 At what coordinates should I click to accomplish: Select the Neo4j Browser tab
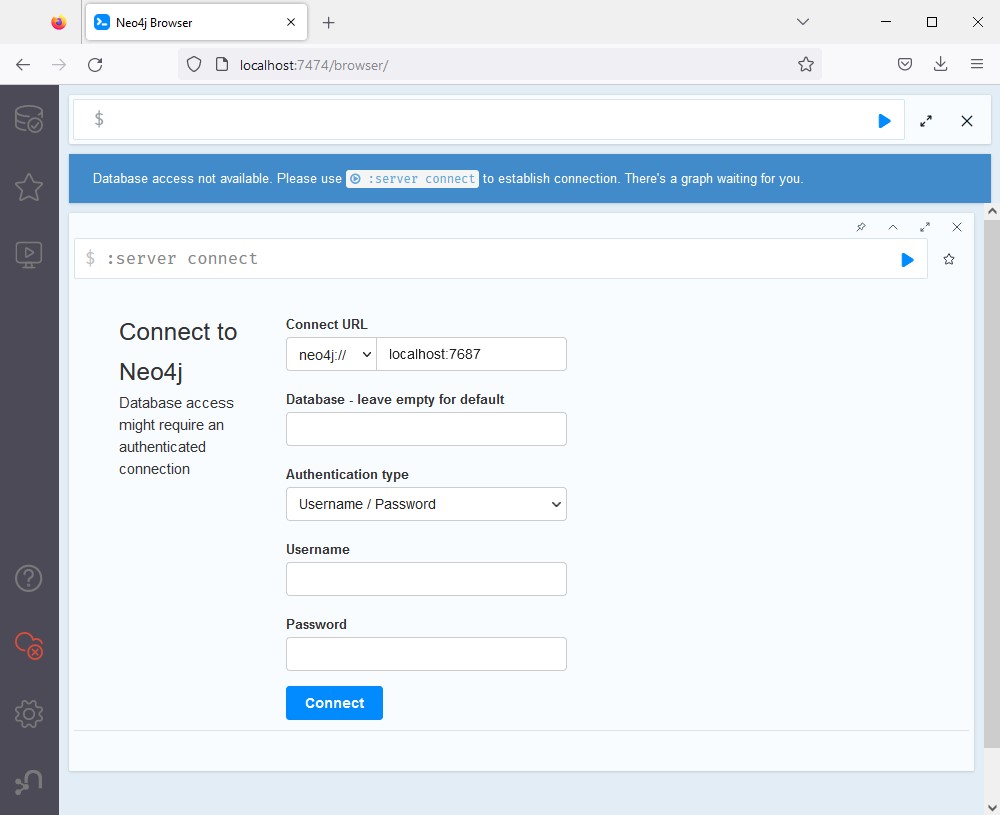click(x=196, y=22)
